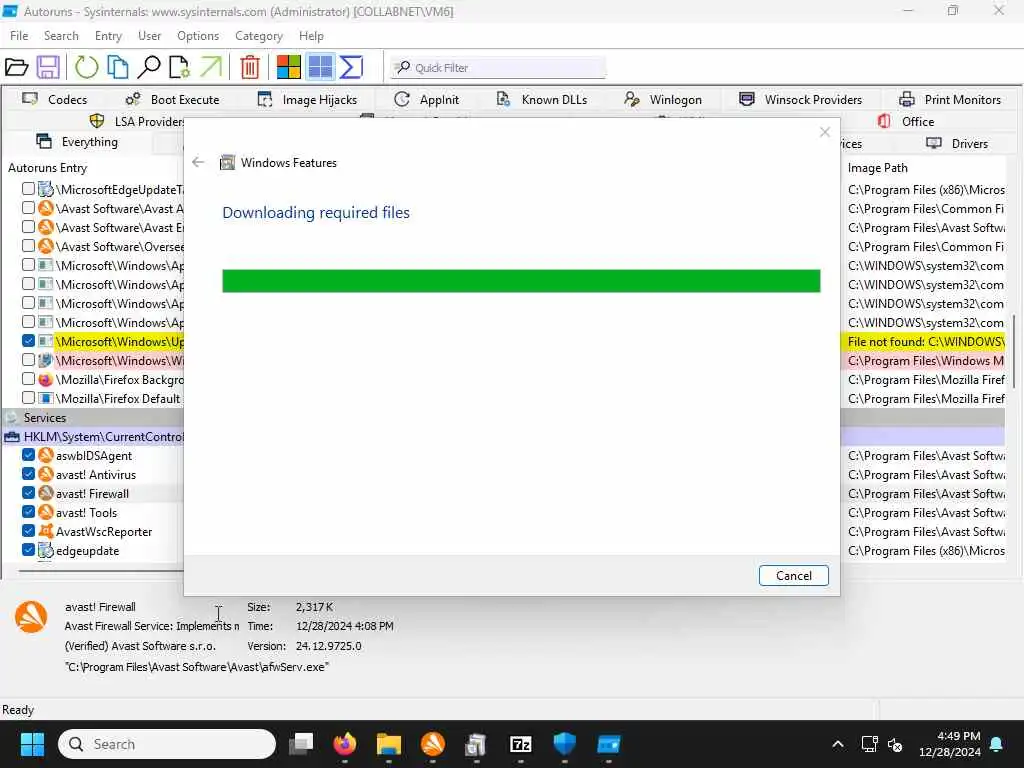This screenshot has height=768, width=1024.
Task: Uncheck the avast! Antivirus service checkbox
Action: (28, 473)
